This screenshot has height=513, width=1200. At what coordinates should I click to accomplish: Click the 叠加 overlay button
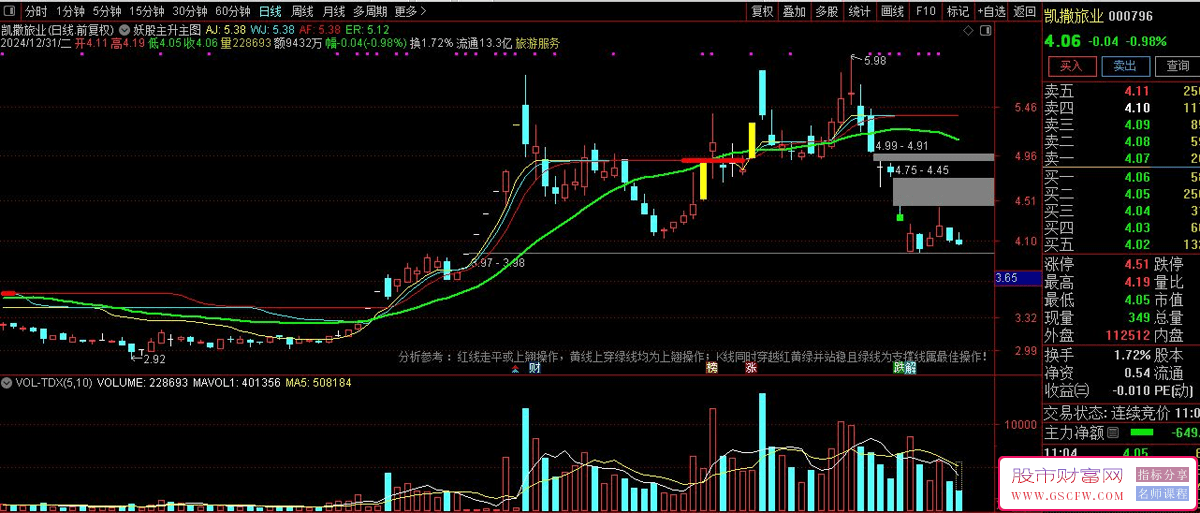pos(794,12)
